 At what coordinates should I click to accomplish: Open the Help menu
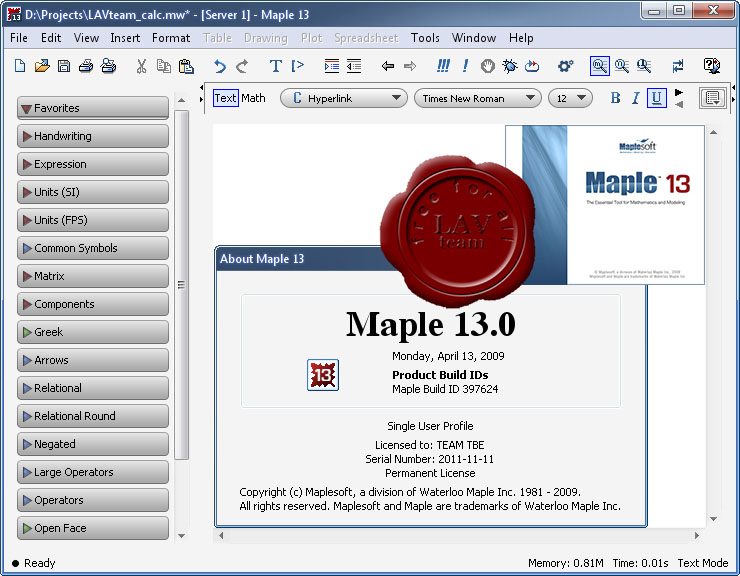pos(521,38)
